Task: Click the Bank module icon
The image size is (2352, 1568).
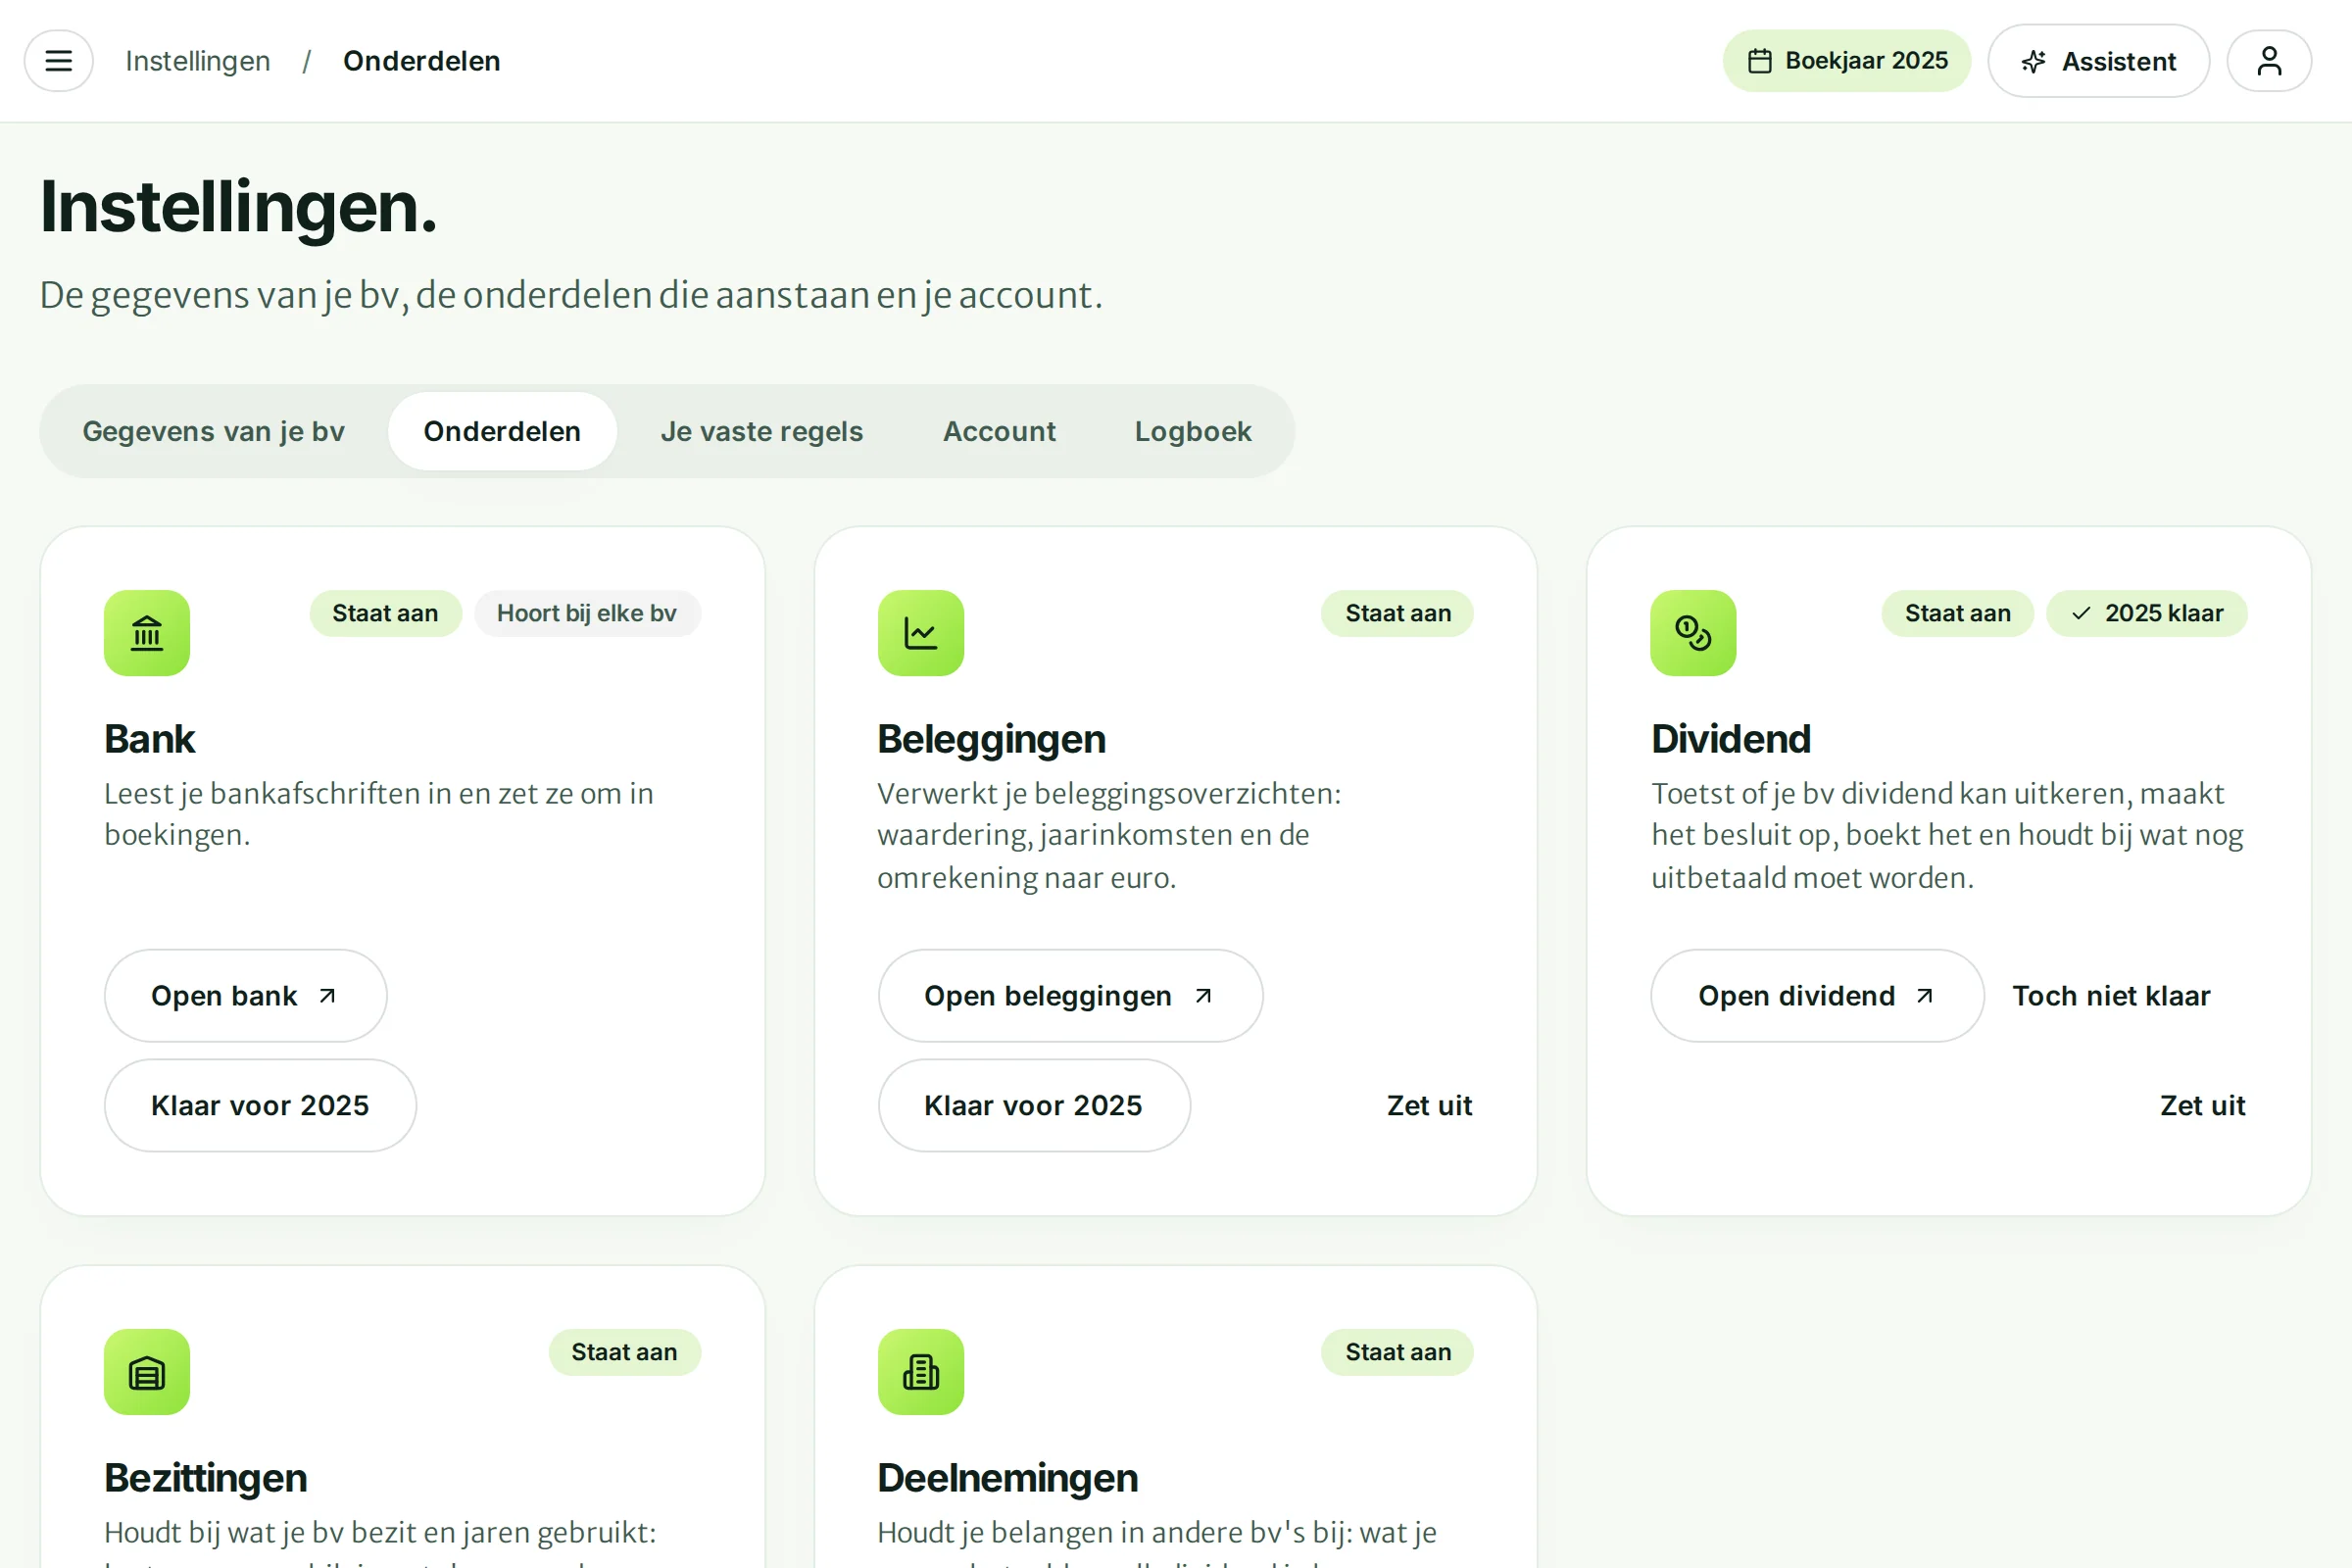Action: coord(147,633)
